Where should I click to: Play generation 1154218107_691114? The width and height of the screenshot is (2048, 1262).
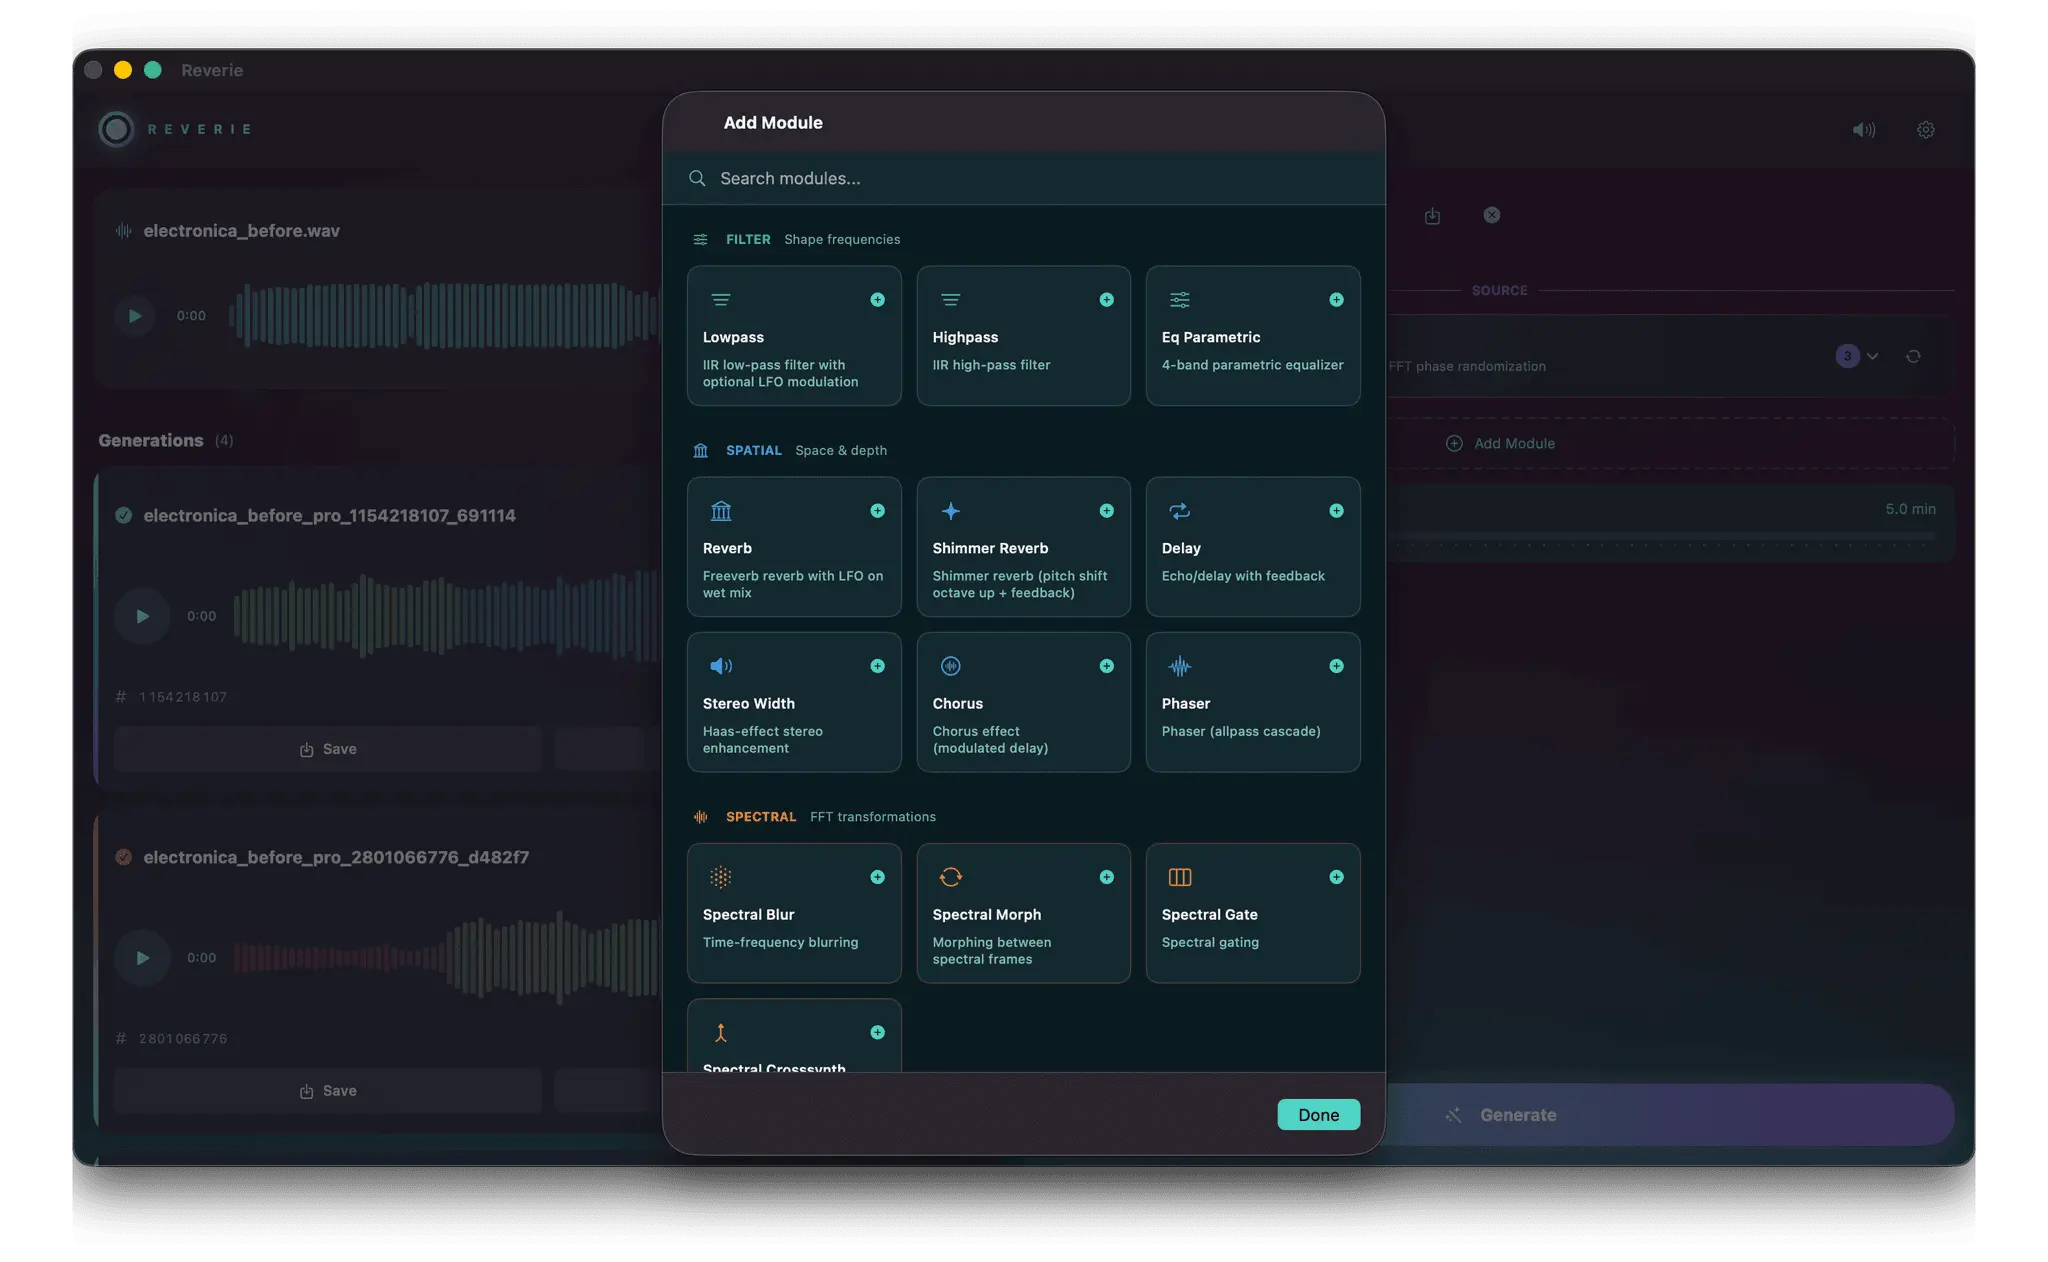coord(142,616)
